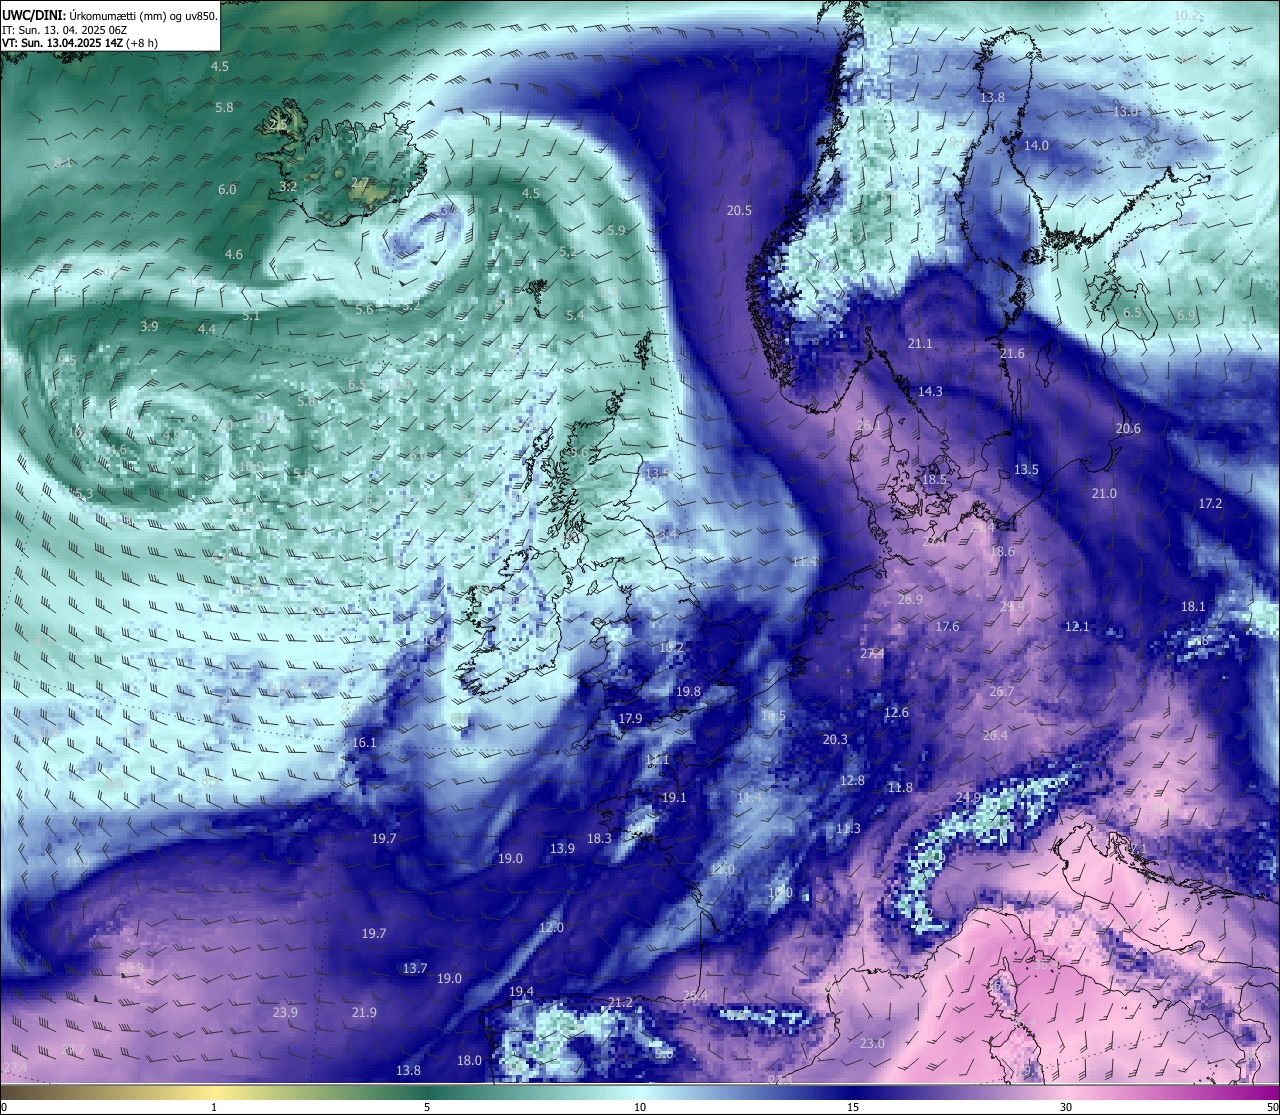
Task: Click the map value "19.1"
Action: [x=674, y=797]
